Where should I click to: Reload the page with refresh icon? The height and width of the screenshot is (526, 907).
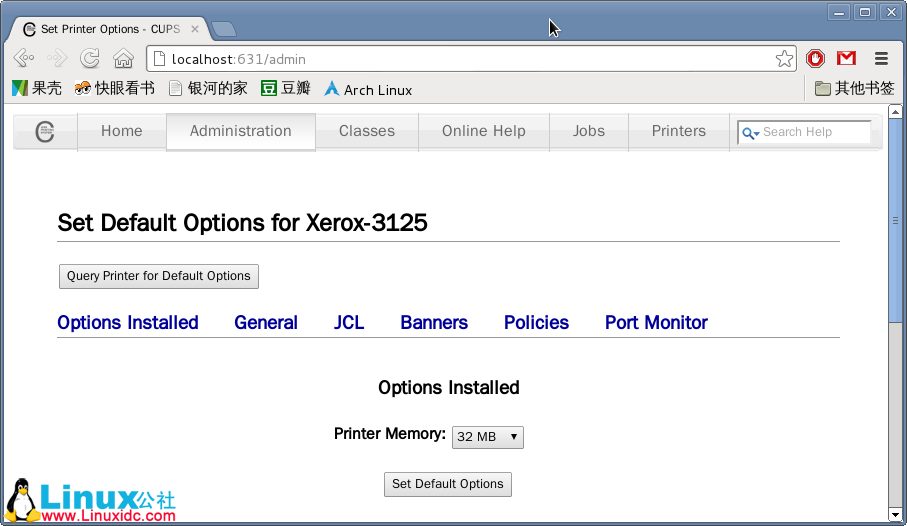[90, 59]
